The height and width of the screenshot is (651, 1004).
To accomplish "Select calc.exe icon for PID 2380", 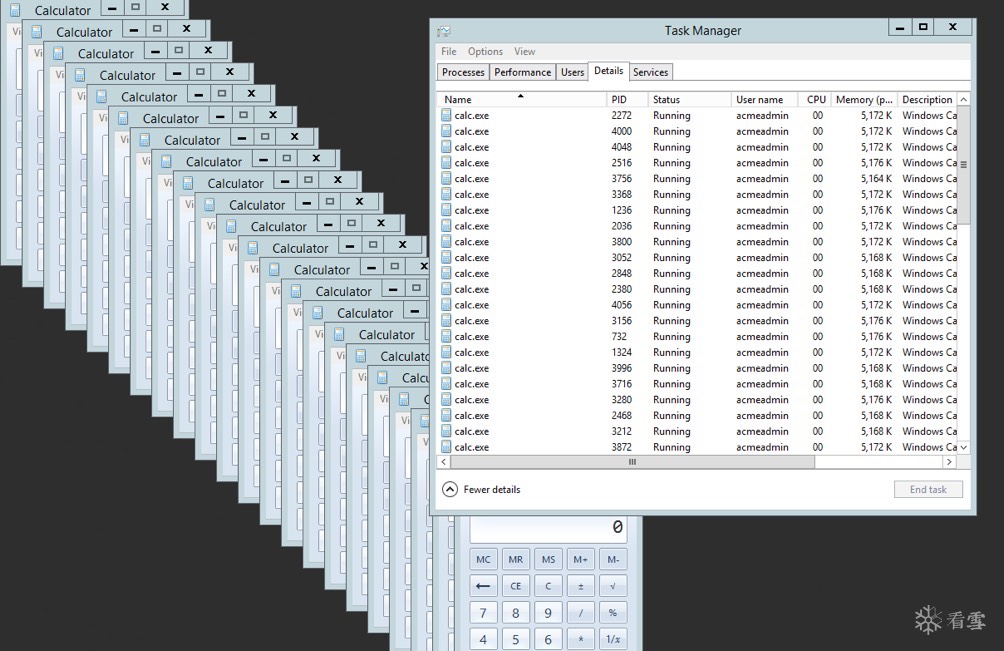I will point(446,289).
